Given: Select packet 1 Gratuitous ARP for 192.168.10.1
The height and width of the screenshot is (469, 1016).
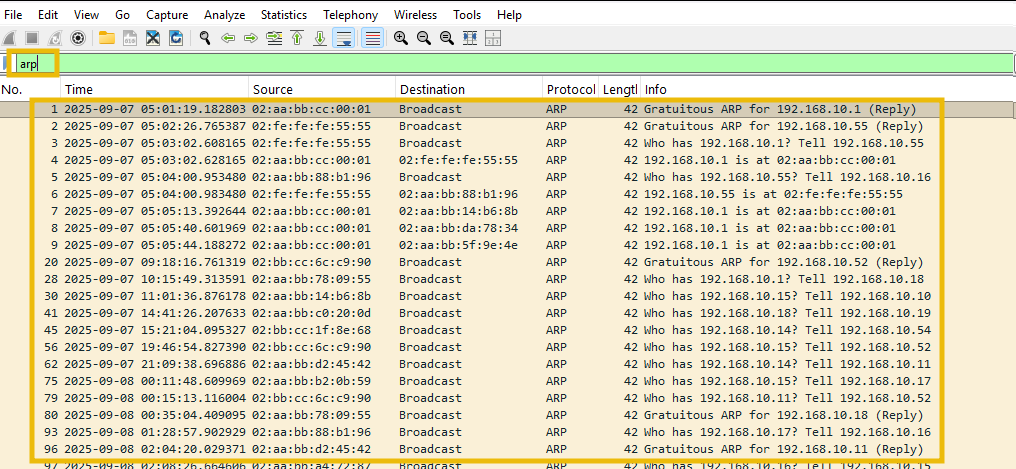Looking at the screenshot, I should [x=508, y=109].
